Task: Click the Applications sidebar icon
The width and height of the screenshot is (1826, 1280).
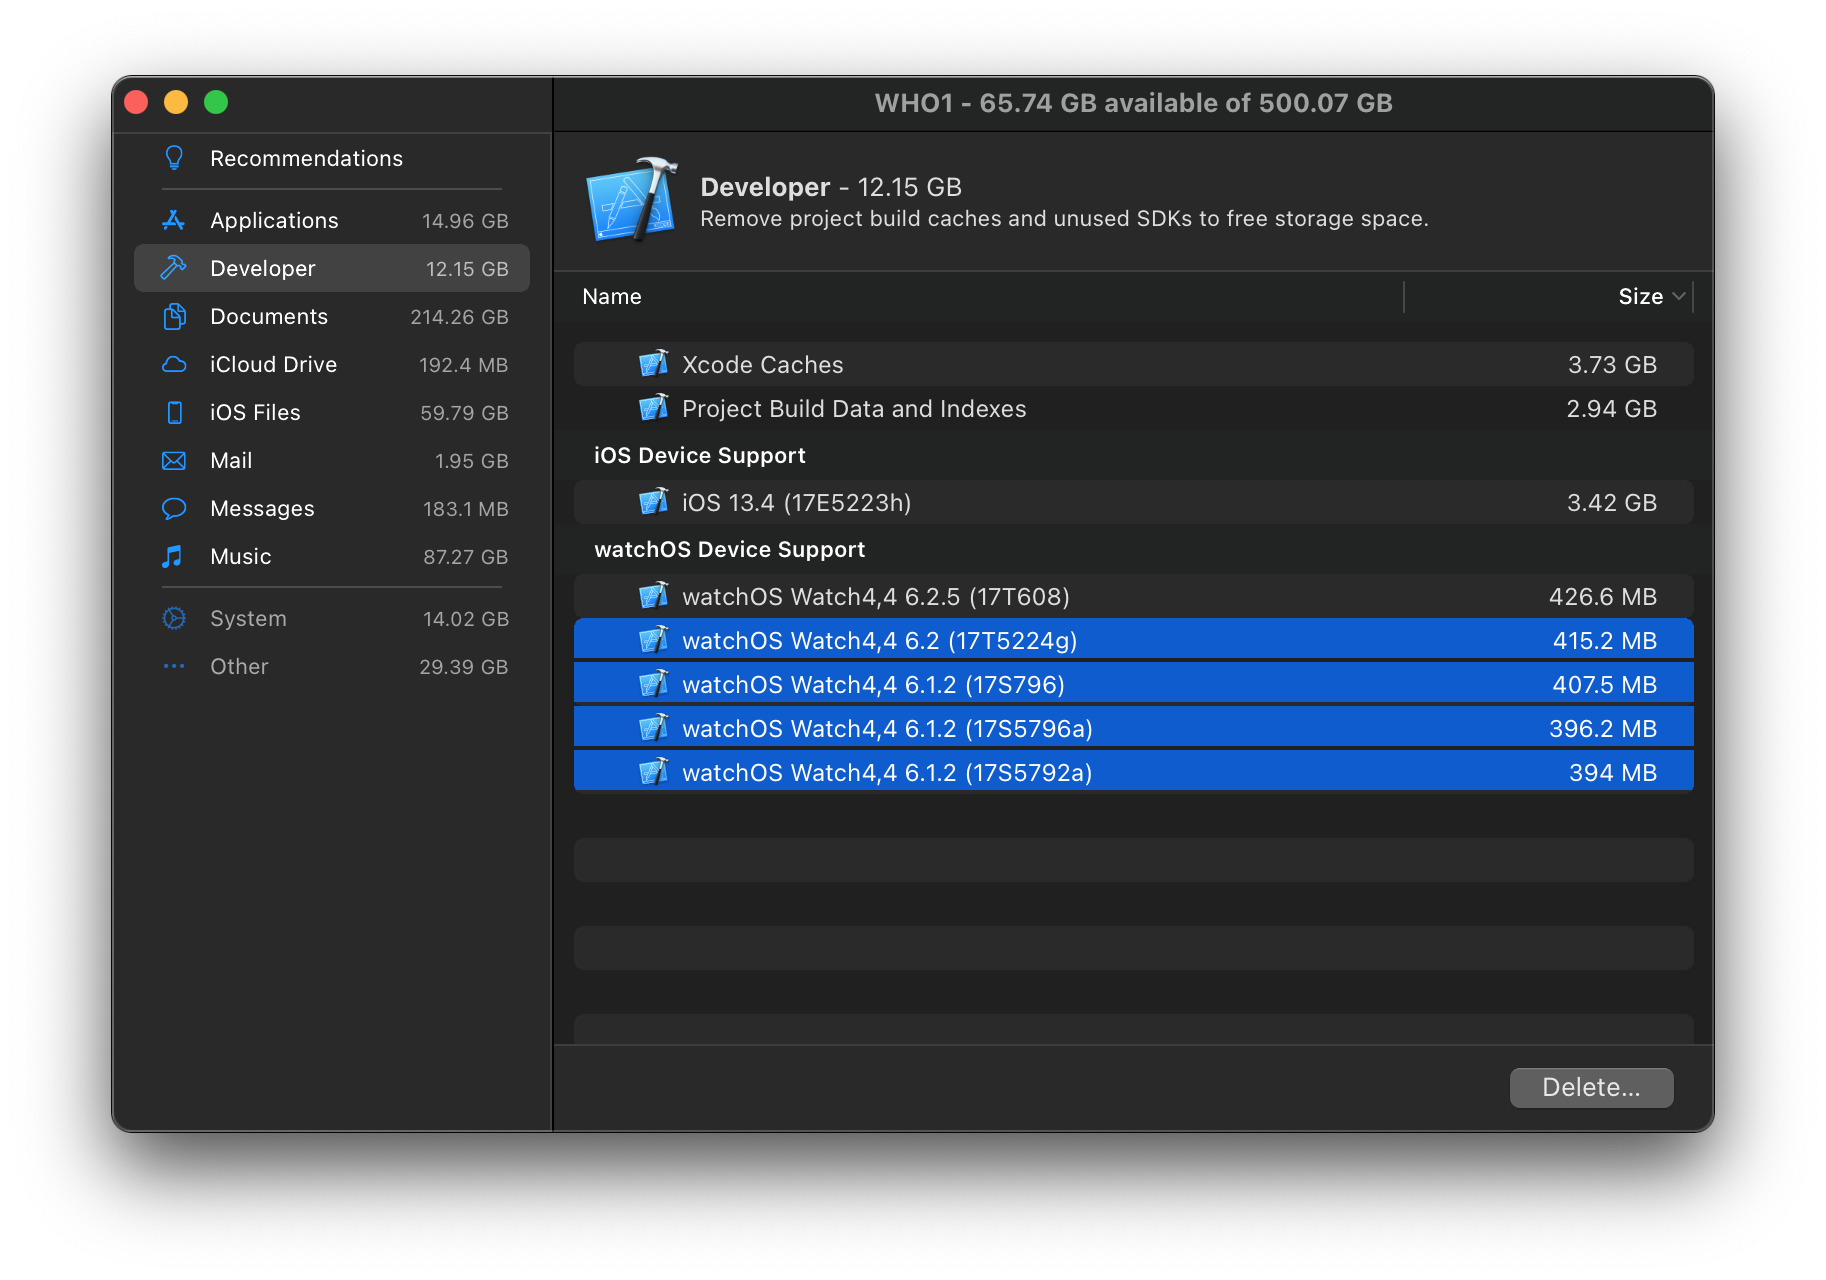Action: click(174, 220)
